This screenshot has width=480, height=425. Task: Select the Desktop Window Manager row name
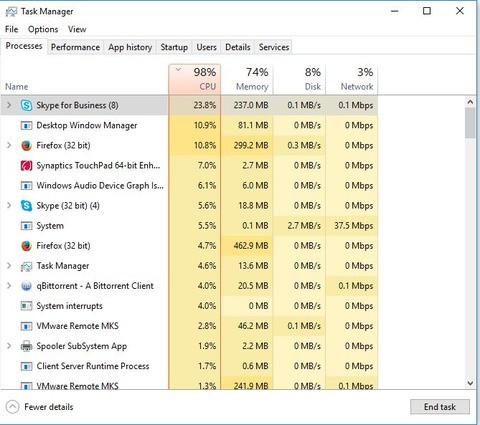[87, 126]
